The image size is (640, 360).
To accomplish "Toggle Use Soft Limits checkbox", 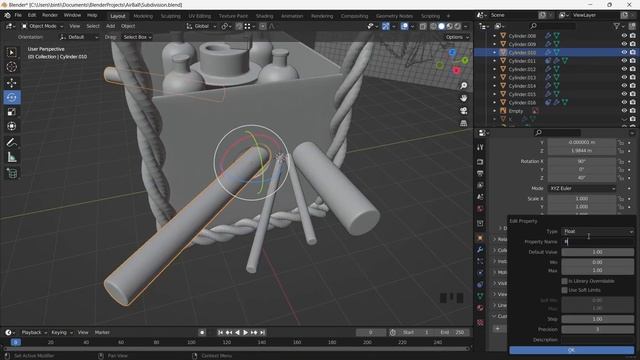I will pos(564,290).
